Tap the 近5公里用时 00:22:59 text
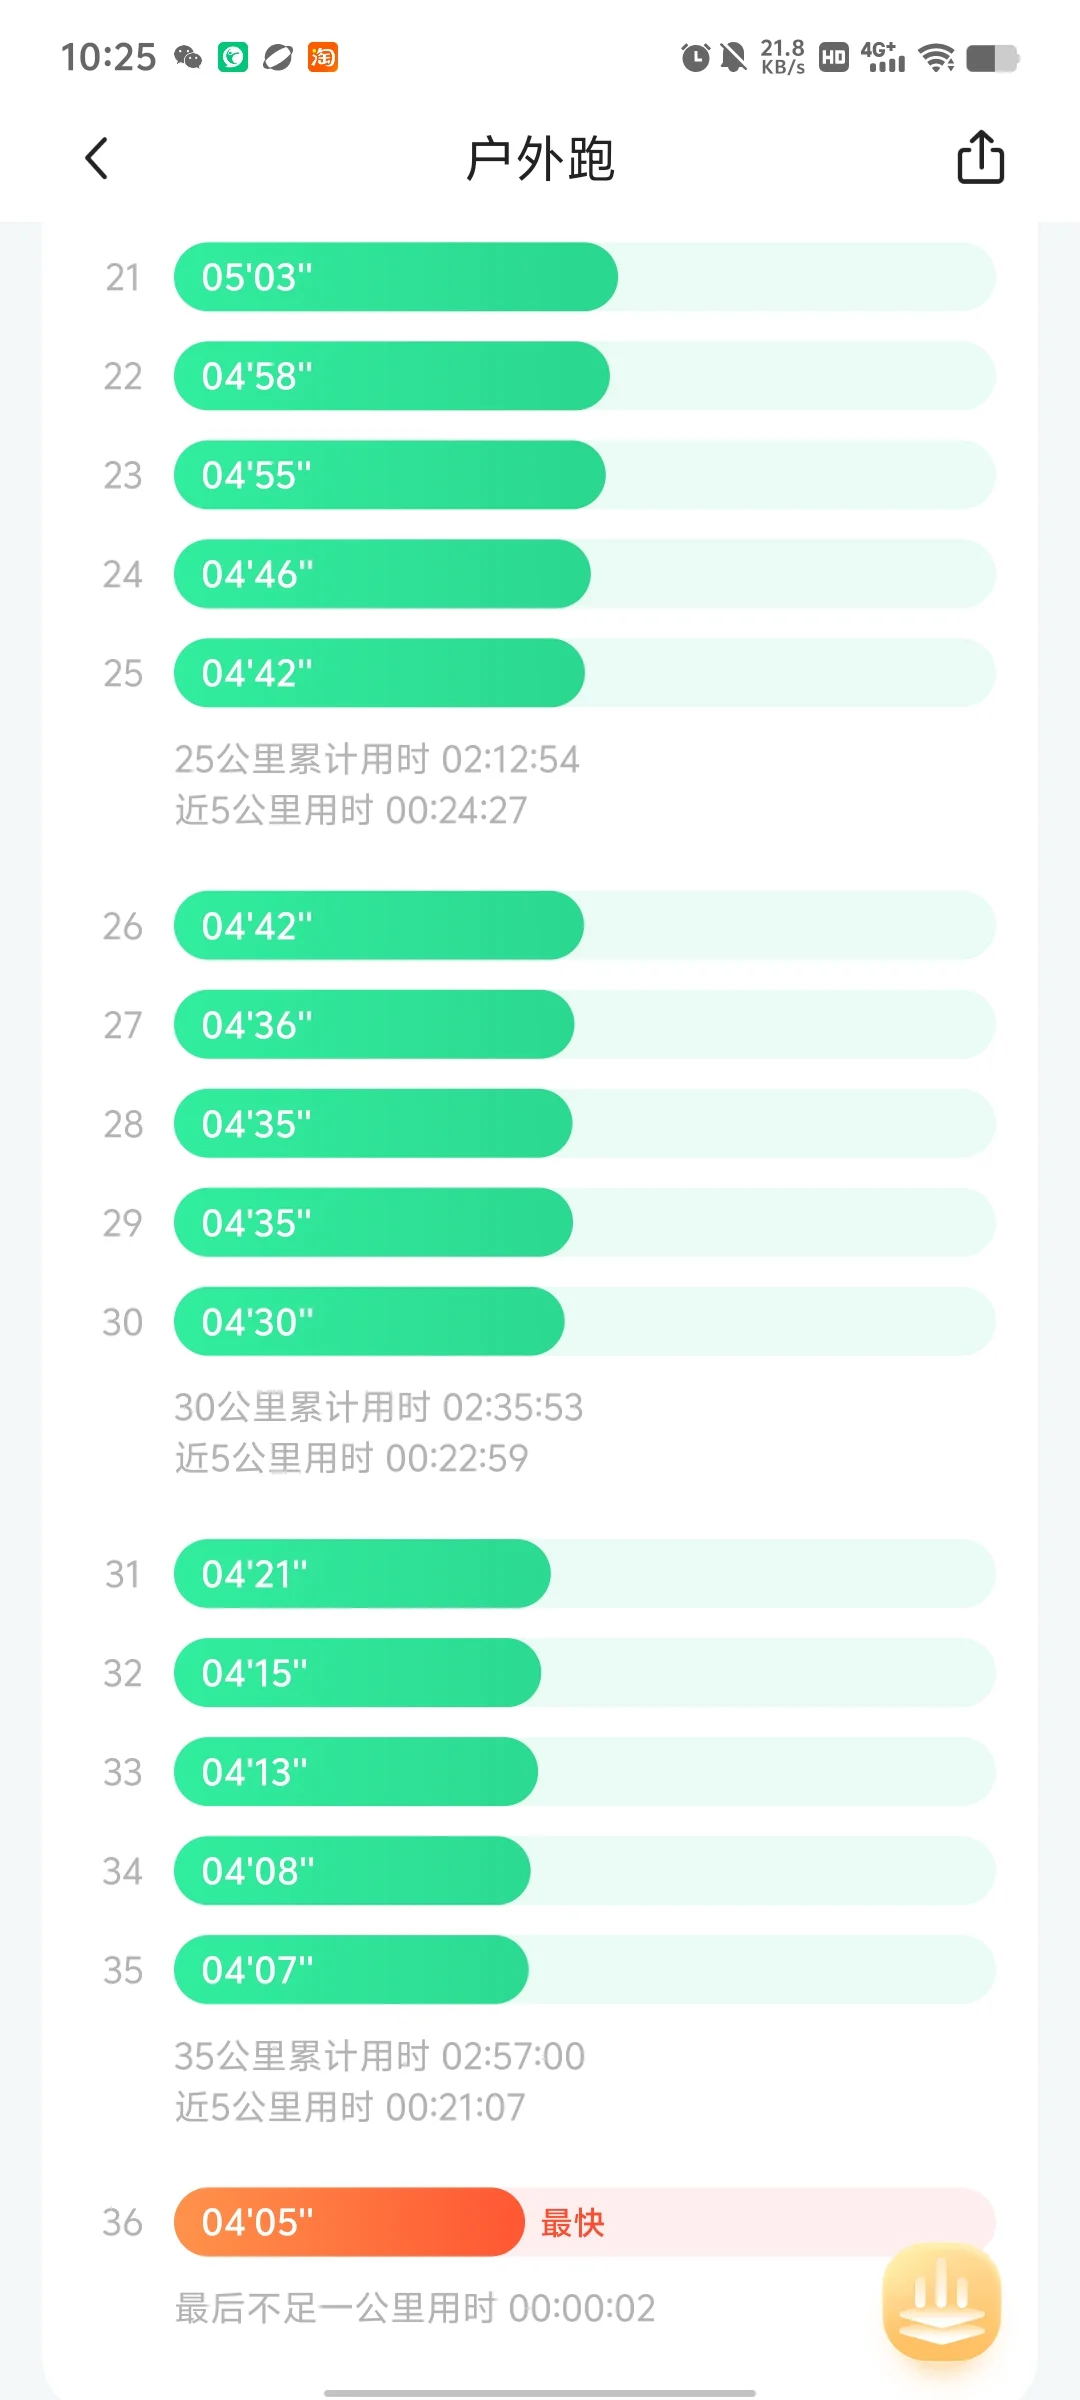The height and width of the screenshot is (2400, 1080). 351,1458
